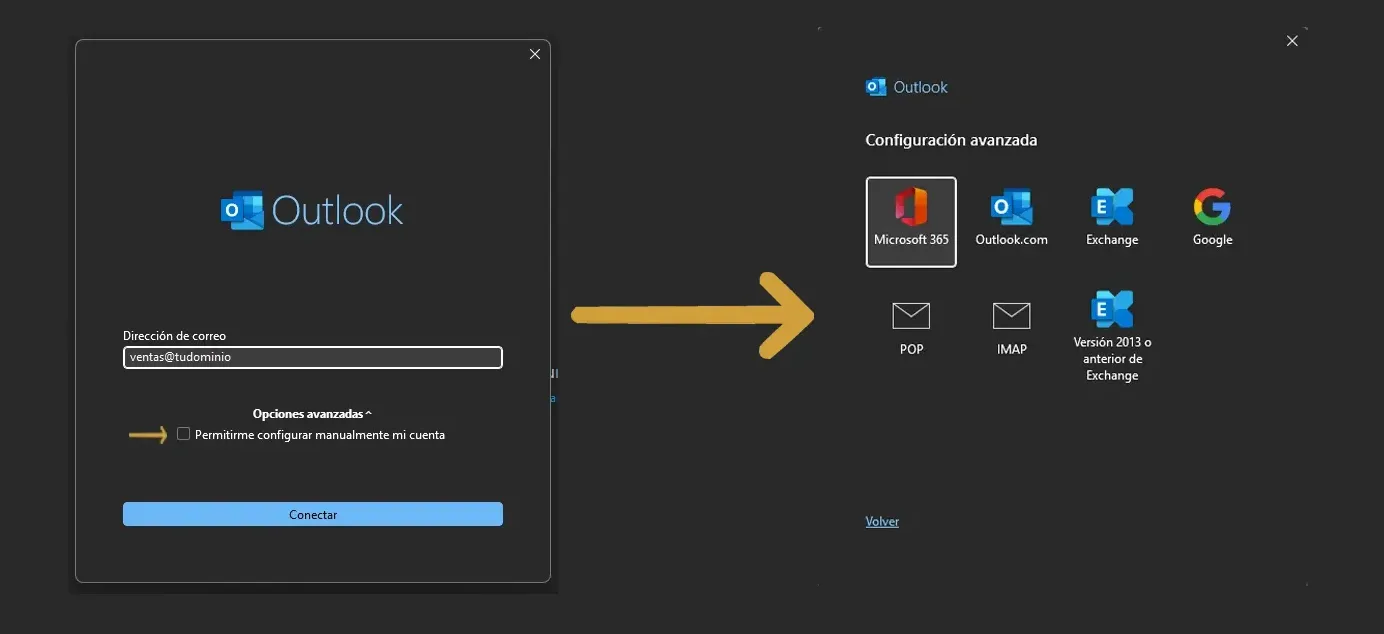Click the chevron next to Opciones avanzadas
Screen dimensions: 1384x634
pos(367,412)
